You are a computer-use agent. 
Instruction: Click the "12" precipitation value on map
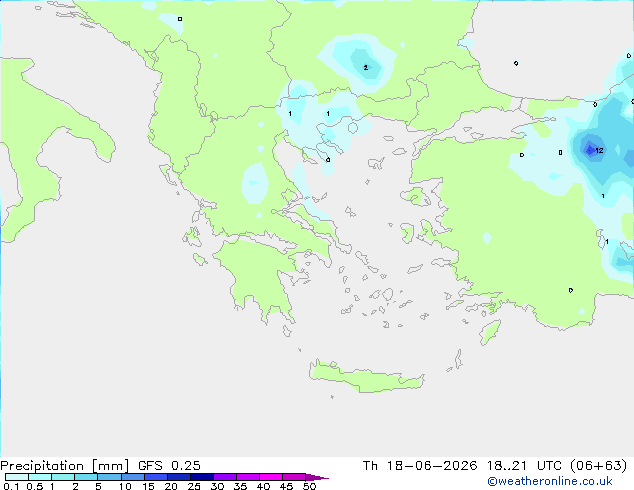point(599,150)
